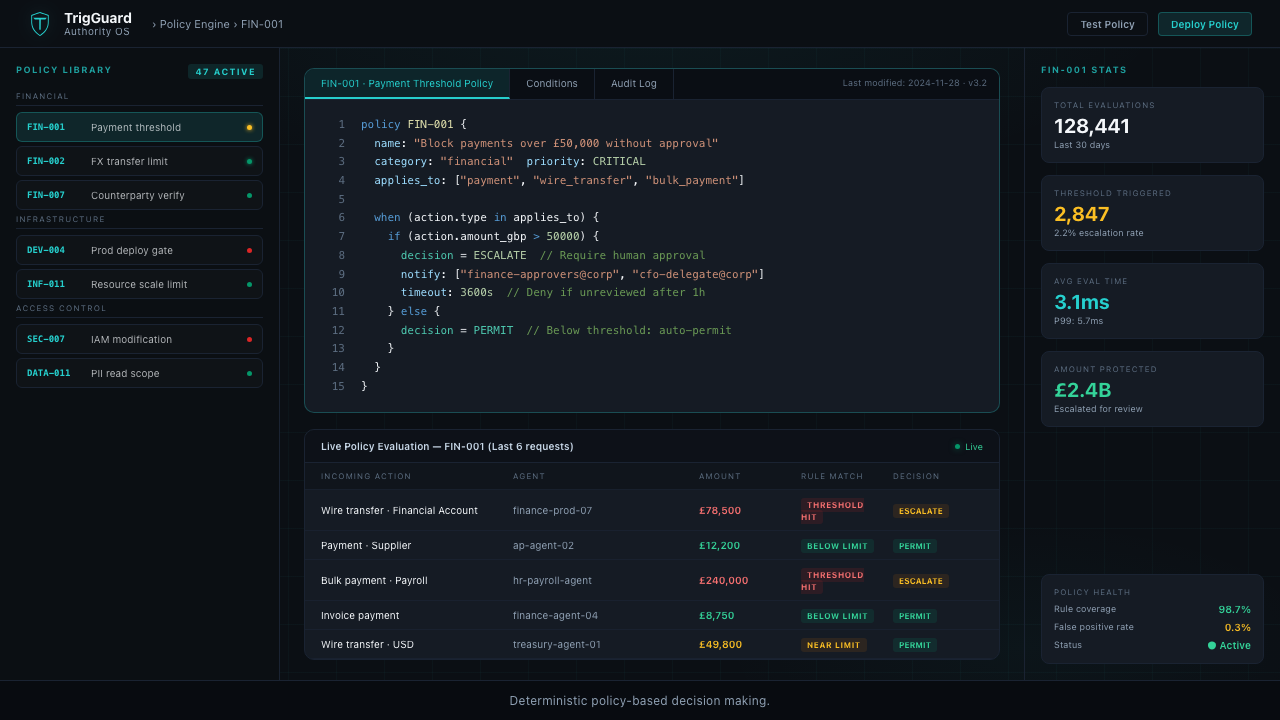Click ESCALATE badge in the £240,000 row
This screenshot has height=720, width=1280.
tap(921, 581)
